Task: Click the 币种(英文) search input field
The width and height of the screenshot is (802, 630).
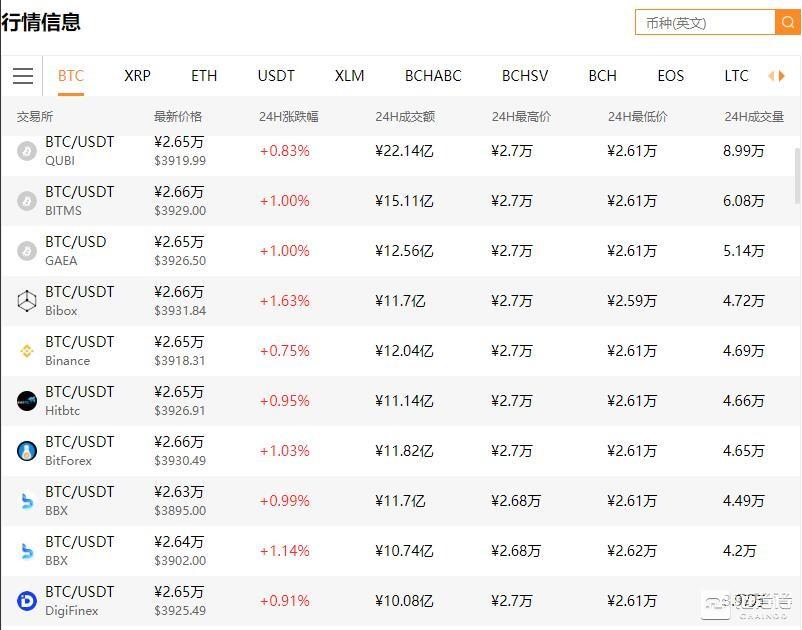Action: coord(705,22)
